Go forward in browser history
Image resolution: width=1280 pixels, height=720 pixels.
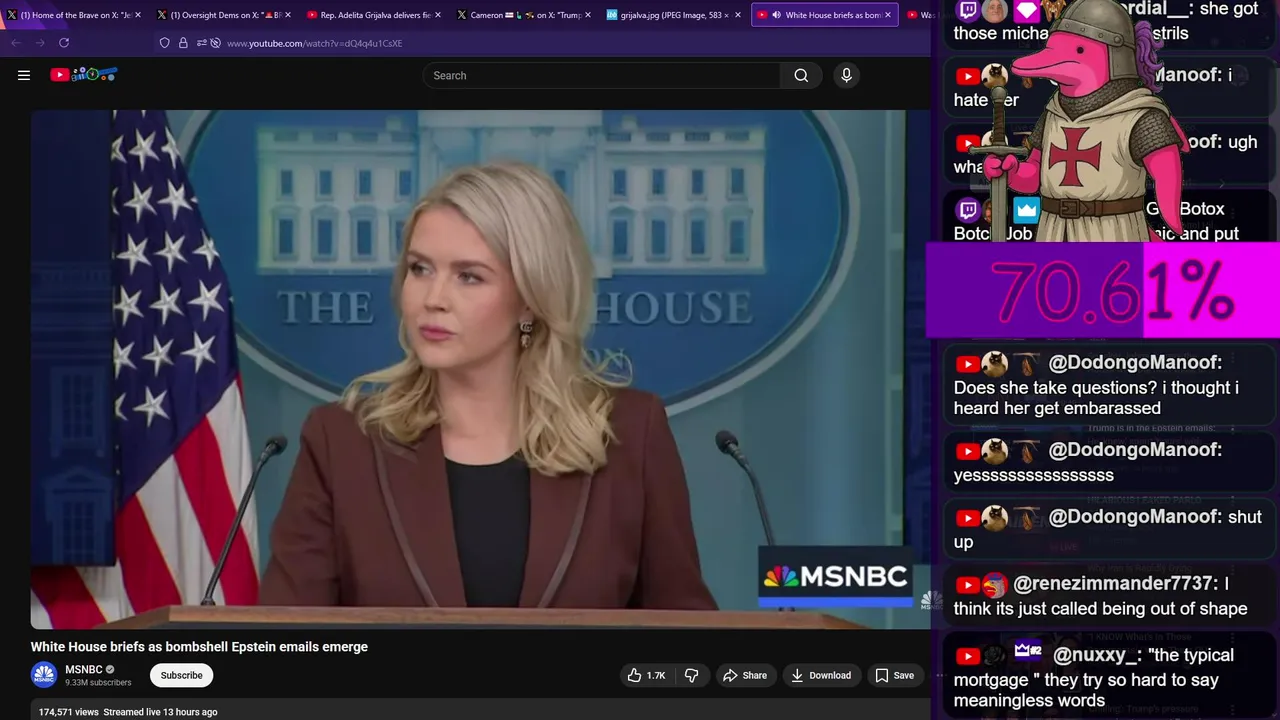pyautogui.click(x=39, y=43)
